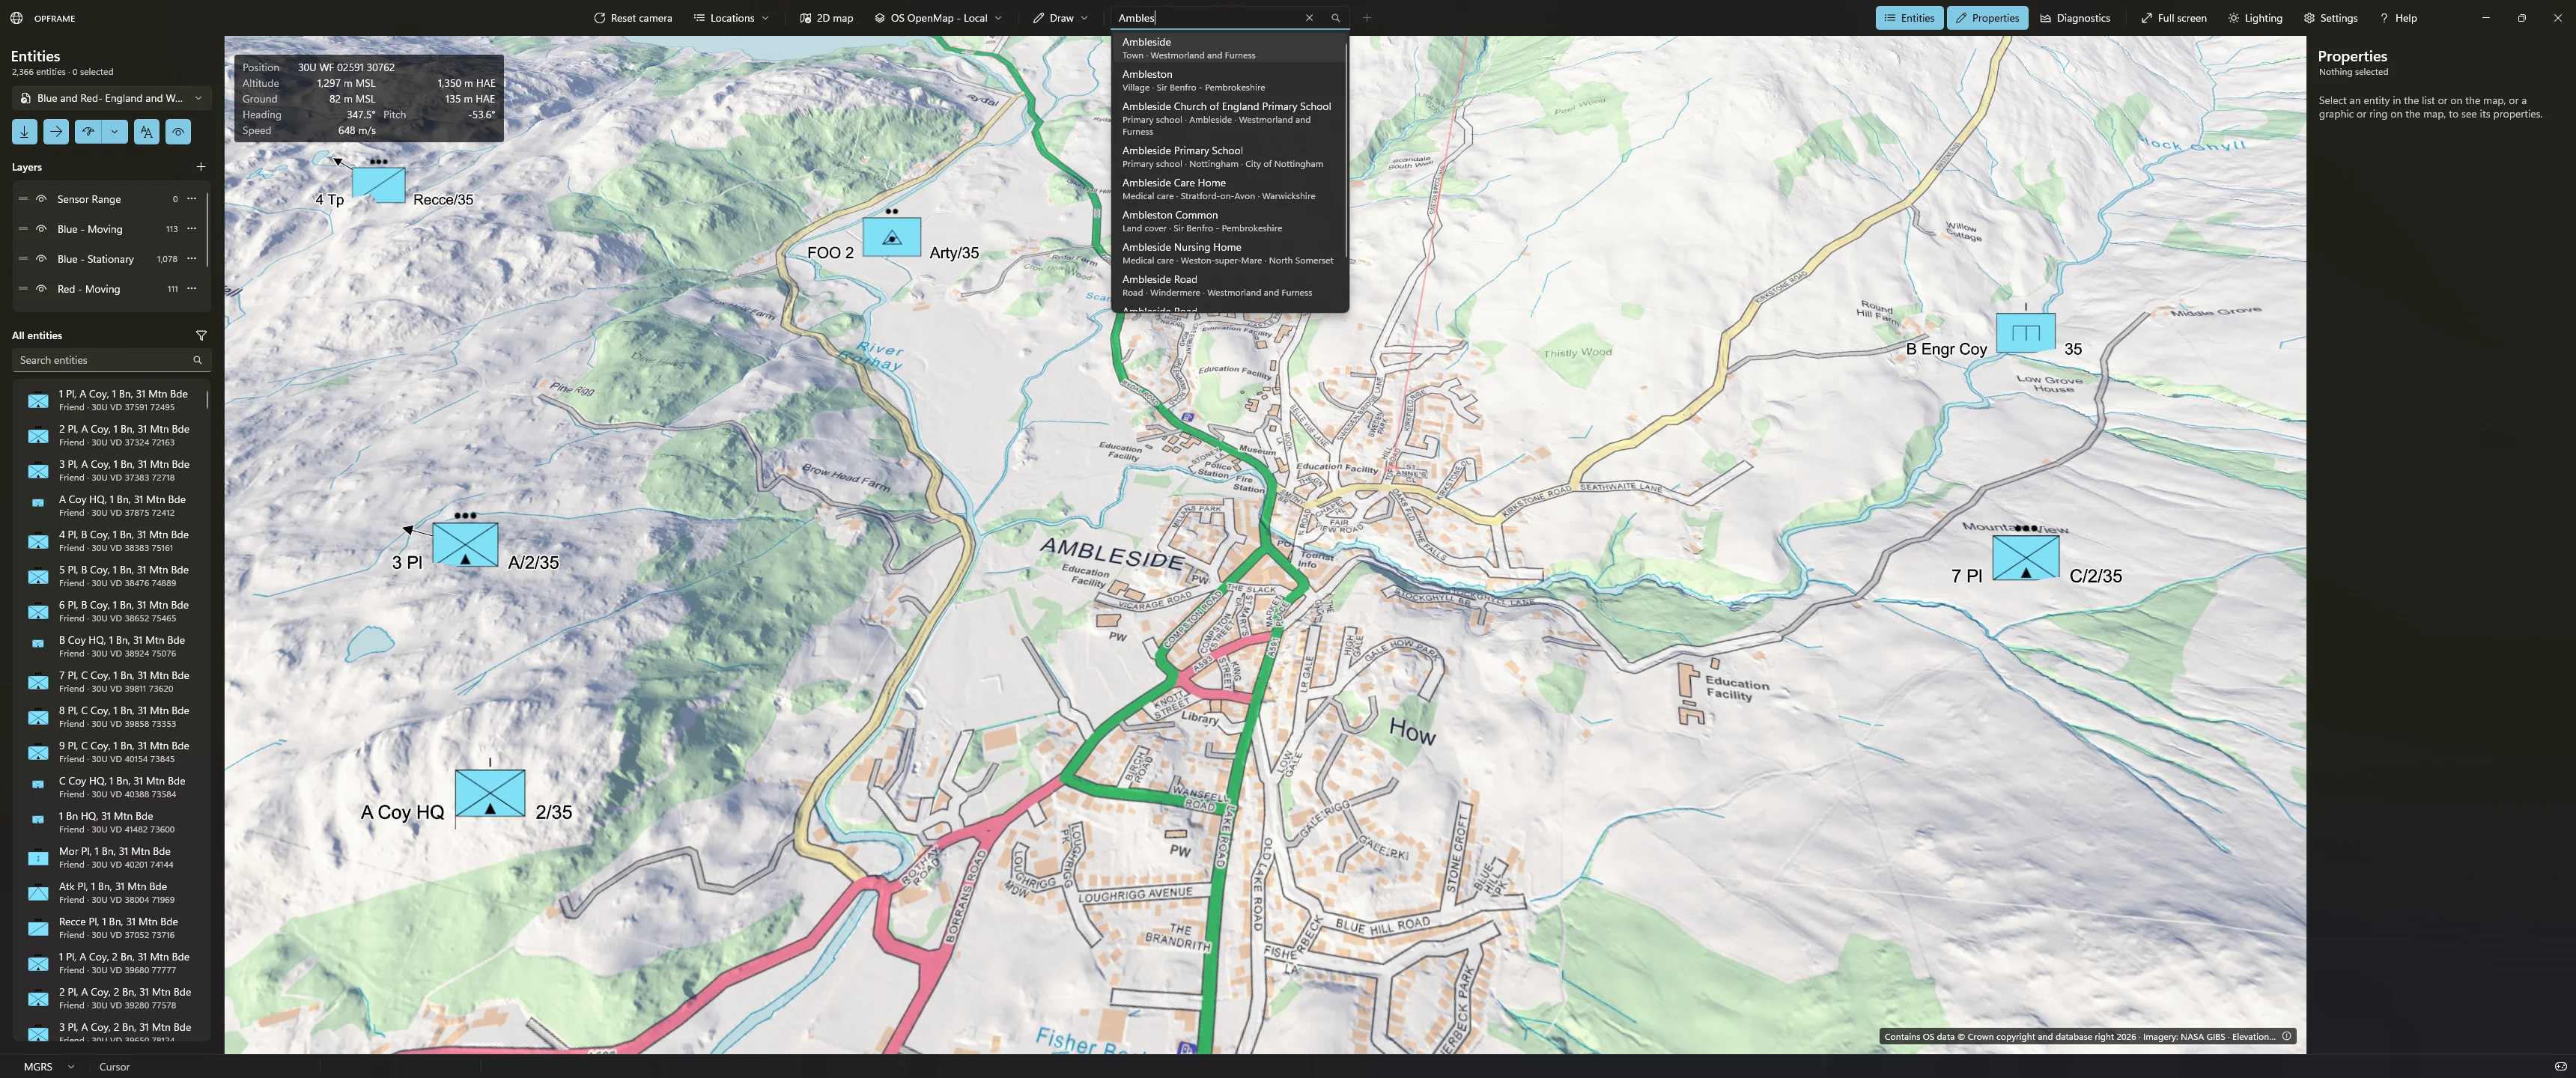Clear the location search text
The image size is (2576, 1078).
pyautogui.click(x=1309, y=18)
